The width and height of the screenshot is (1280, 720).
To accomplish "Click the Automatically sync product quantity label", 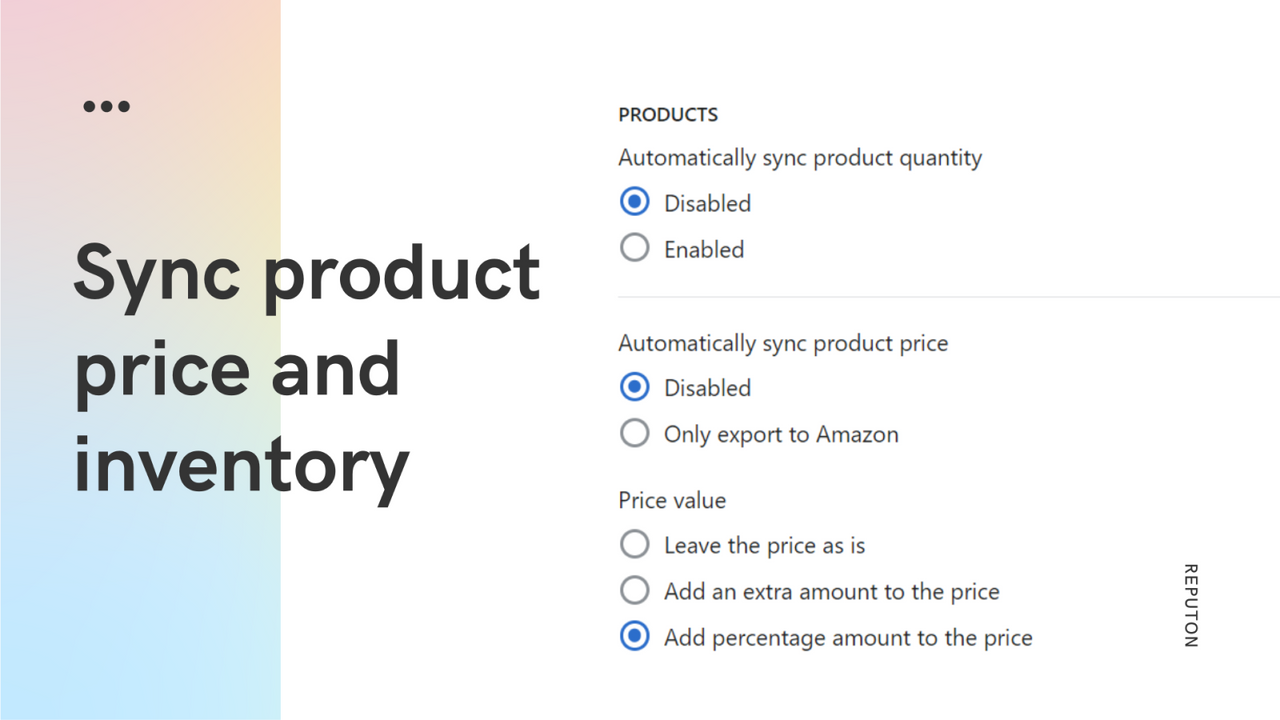I will point(800,157).
